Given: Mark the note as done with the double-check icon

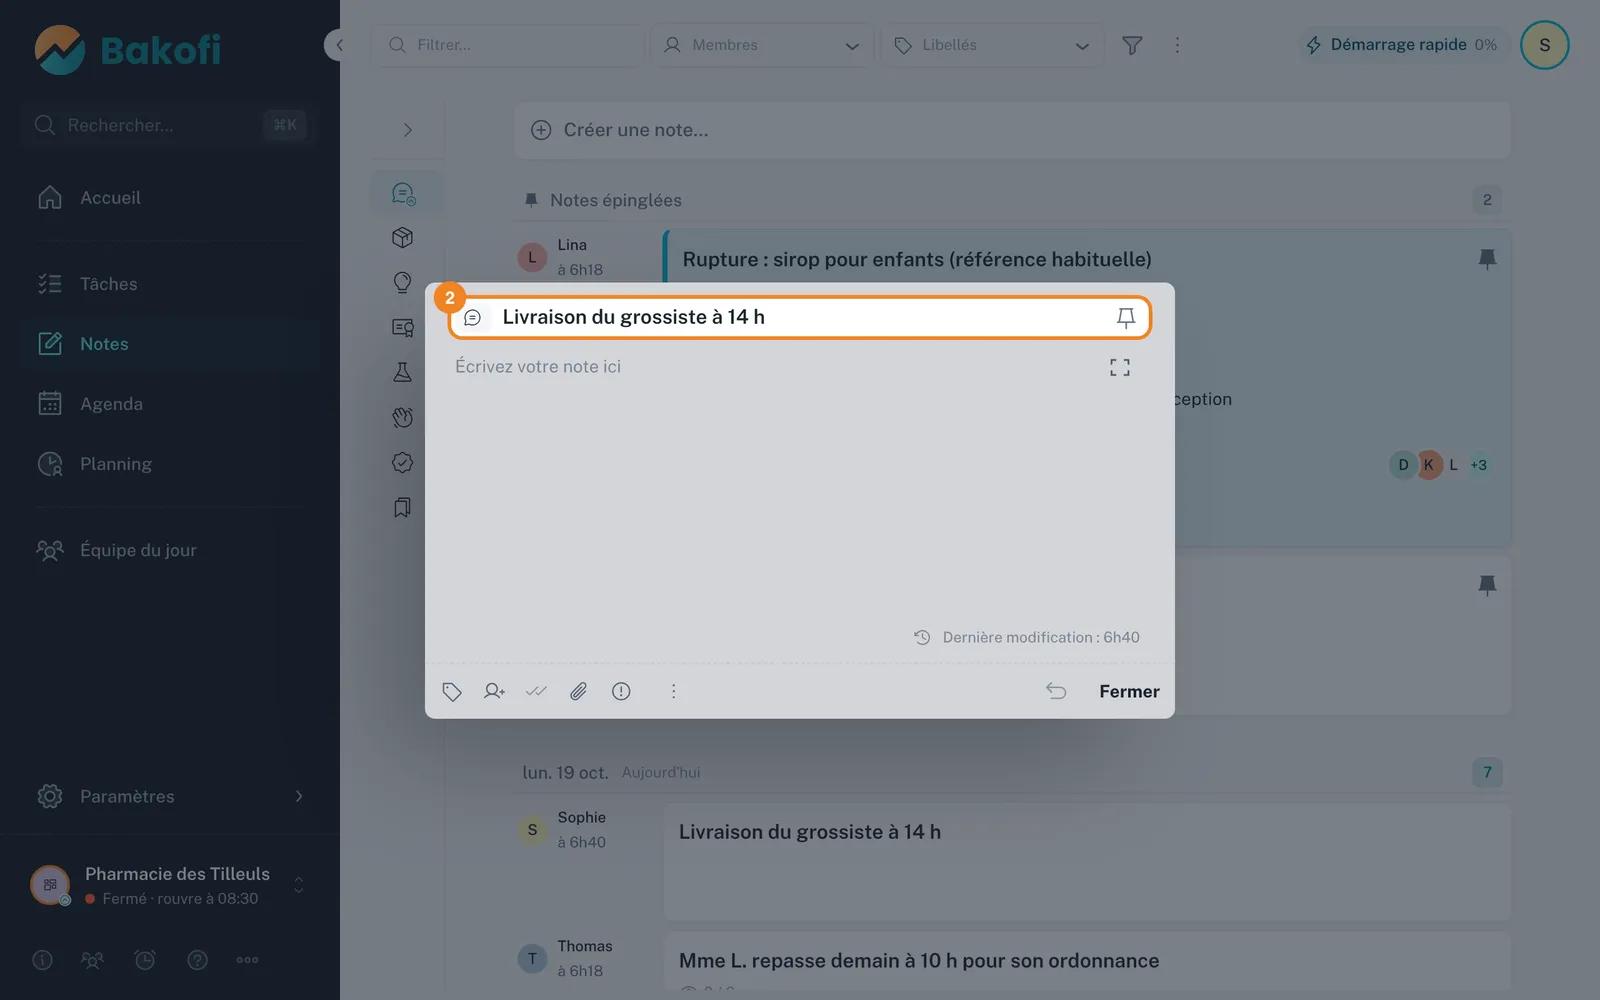Looking at the screenshot, I should pos(536,691).
